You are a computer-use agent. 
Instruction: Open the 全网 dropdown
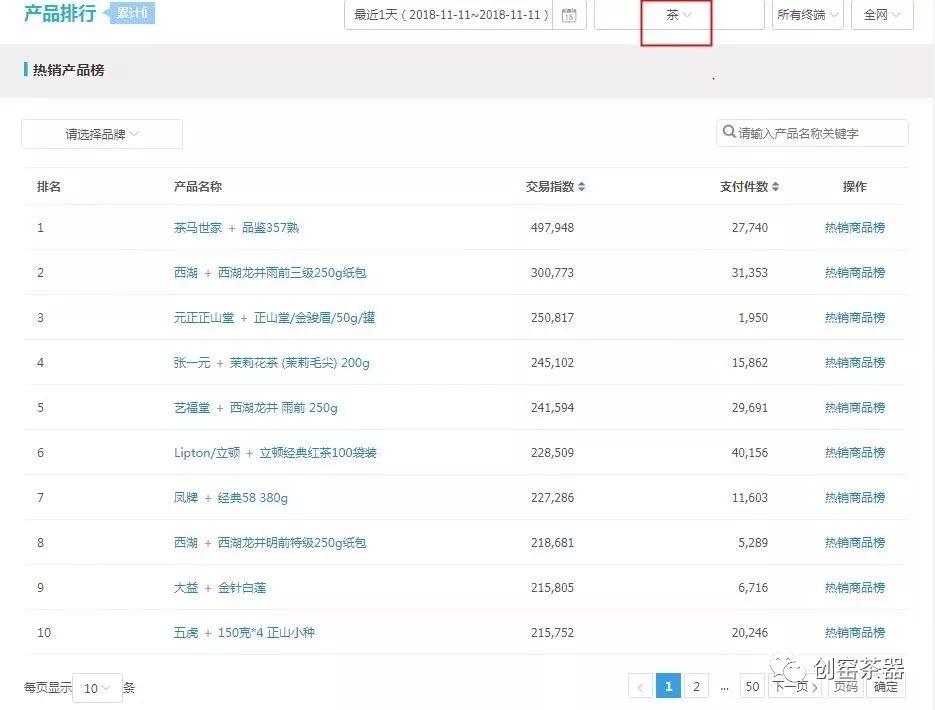tap(882, 15)
